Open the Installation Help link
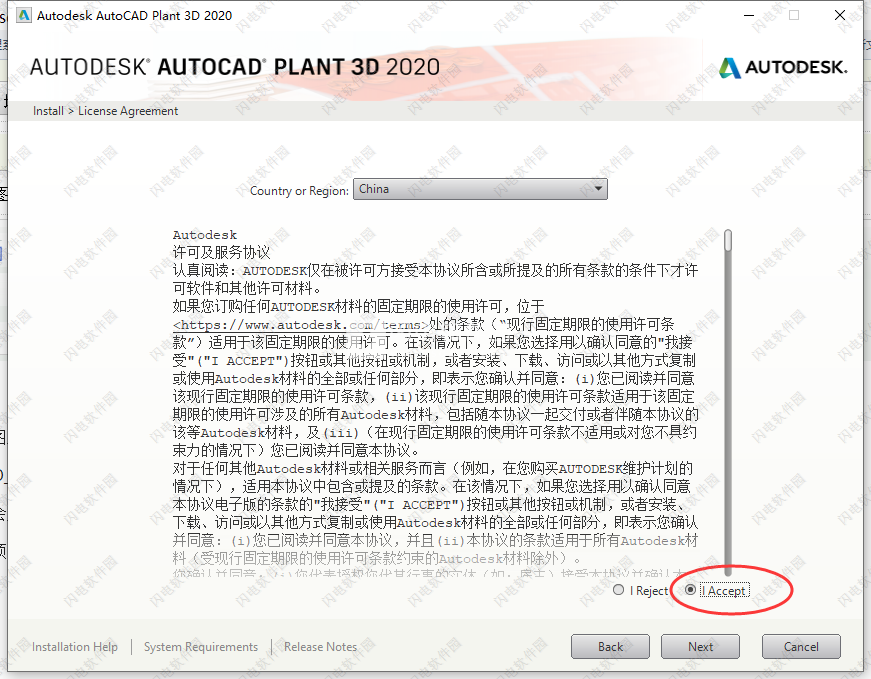 click(74, 647)
